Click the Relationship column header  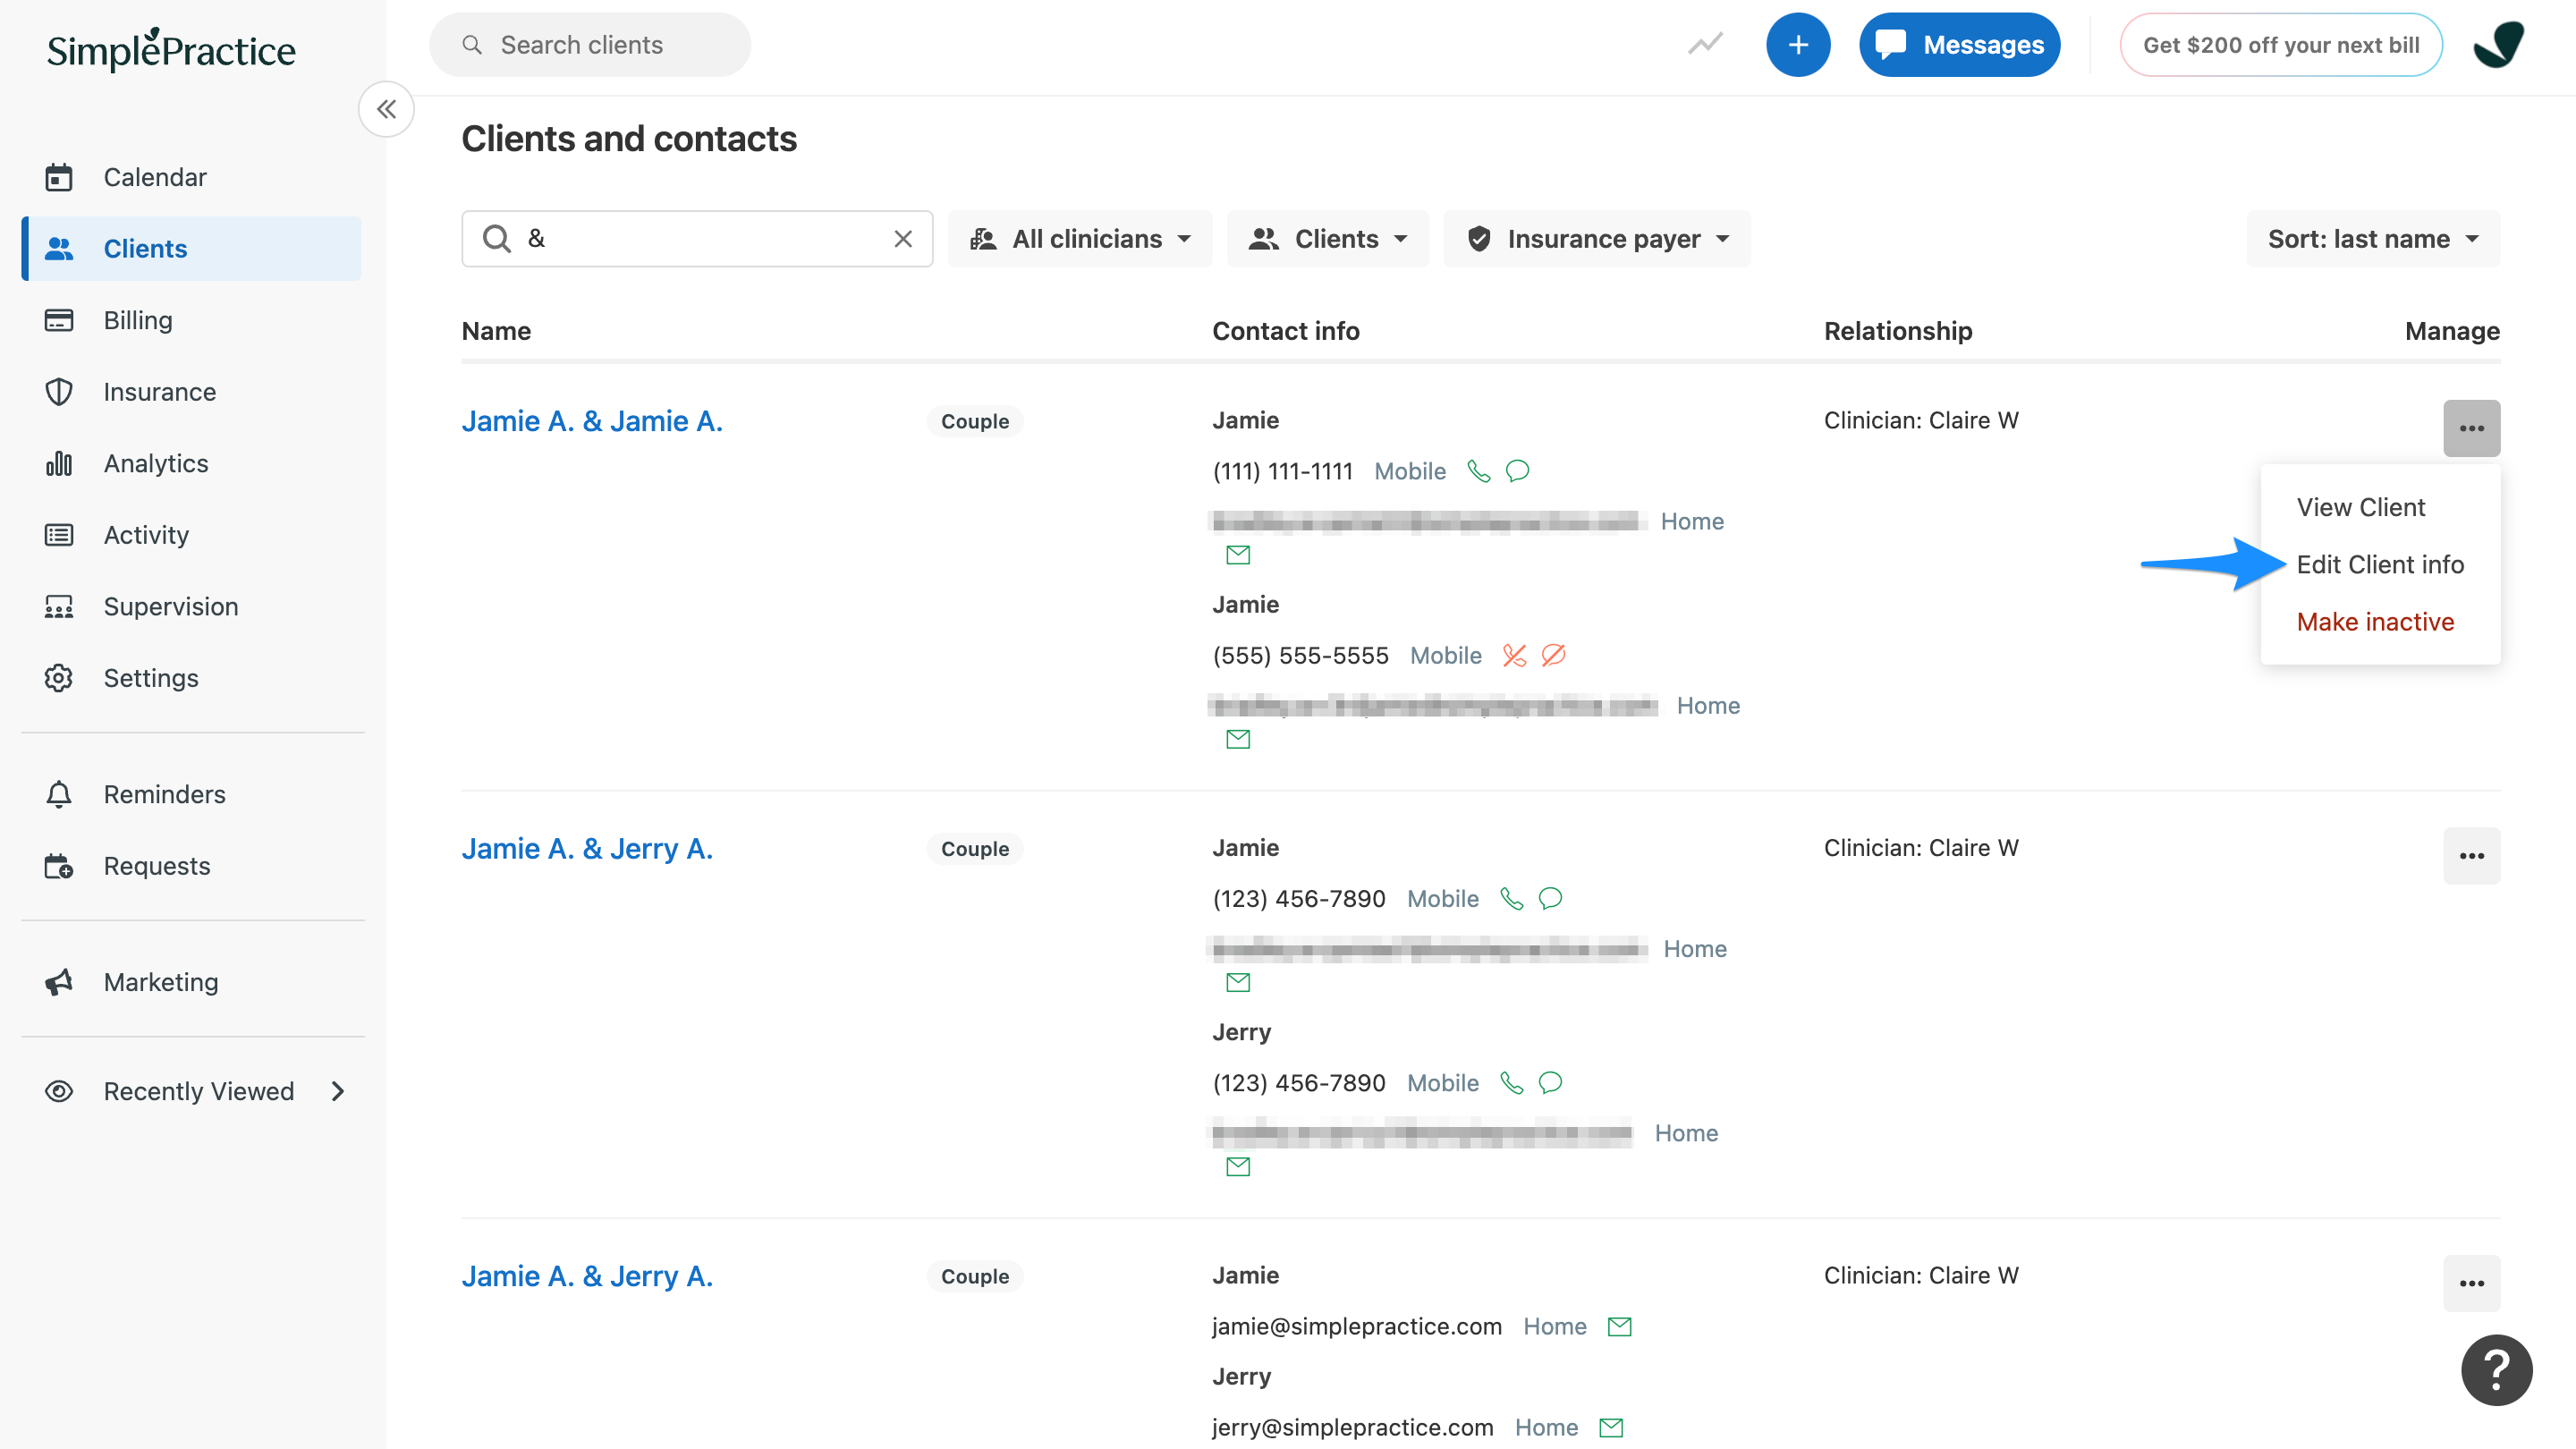[1898, 331]
